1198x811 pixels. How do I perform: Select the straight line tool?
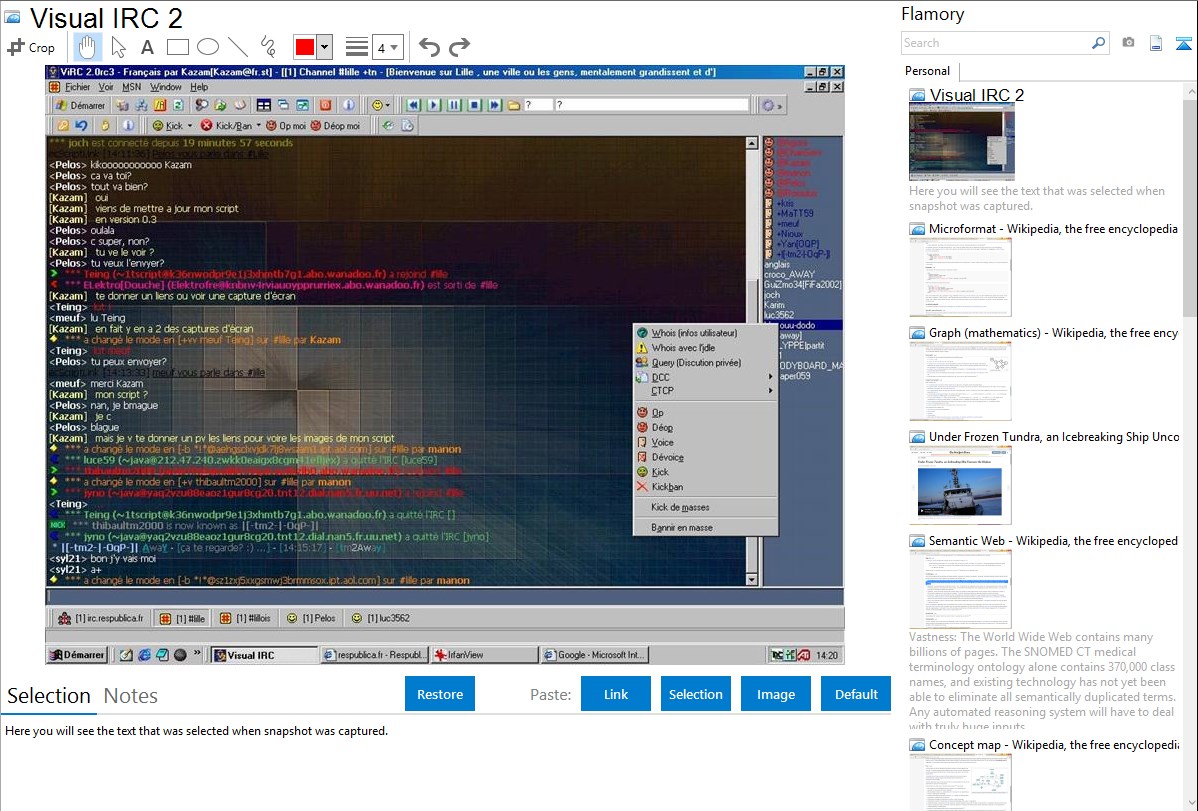coord(237,47)
